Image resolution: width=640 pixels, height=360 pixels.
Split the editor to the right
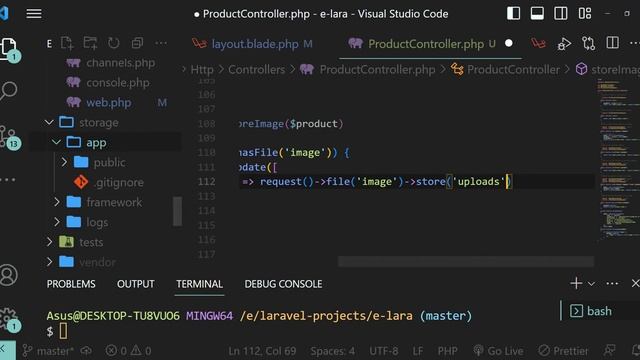point(612,43)
